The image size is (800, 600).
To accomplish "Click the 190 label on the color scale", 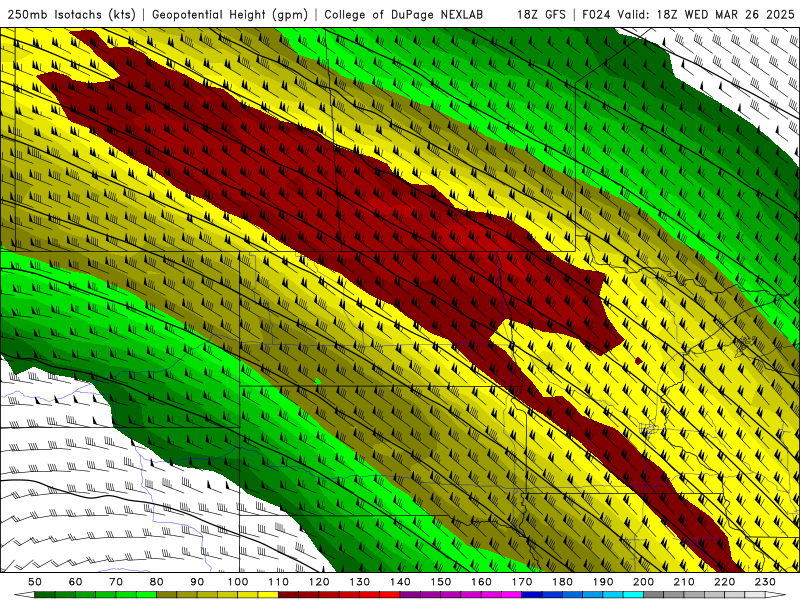I will click(x=603, y=582).
